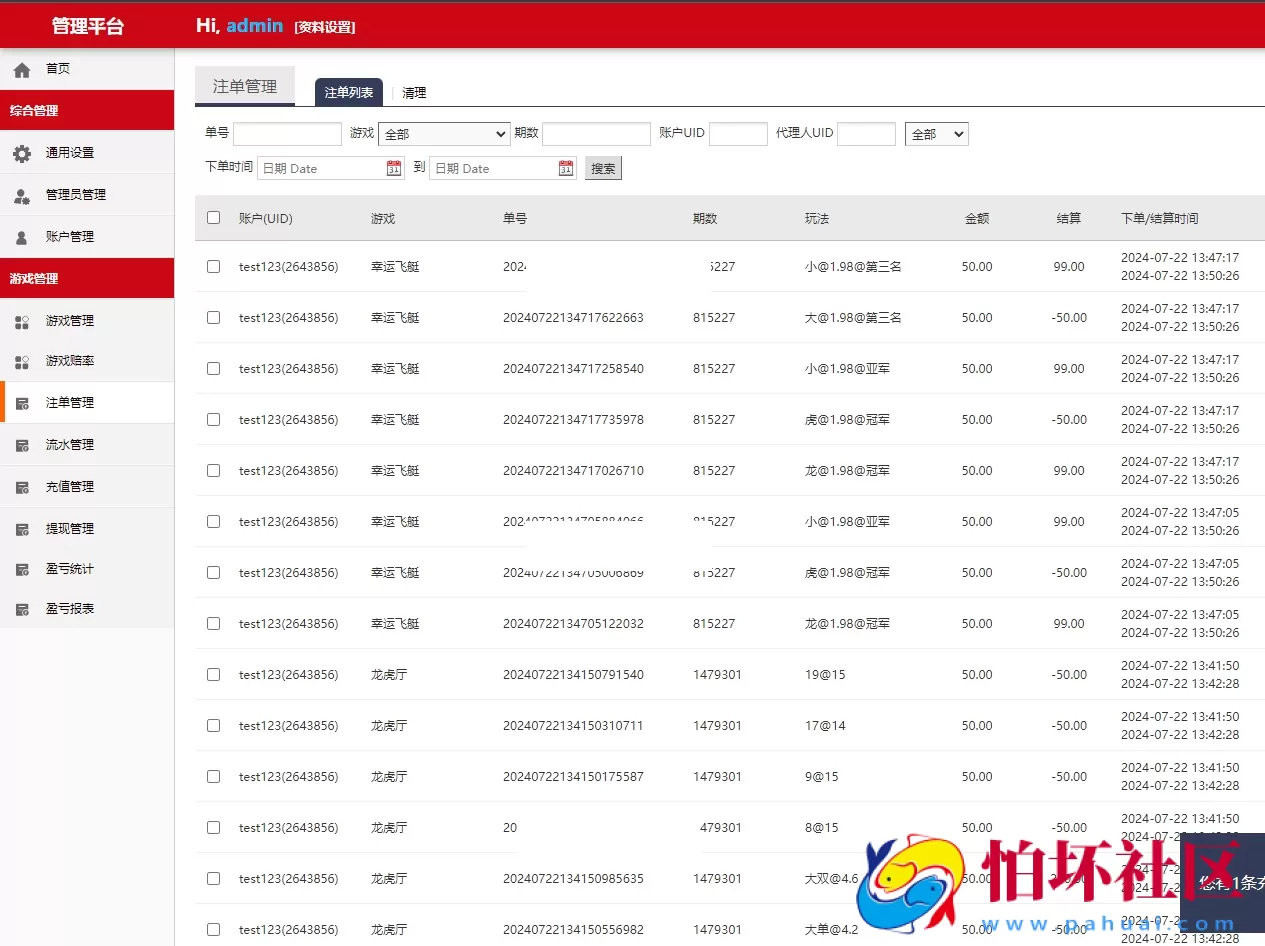Switch to the 清理 tab

click(413, 92)
